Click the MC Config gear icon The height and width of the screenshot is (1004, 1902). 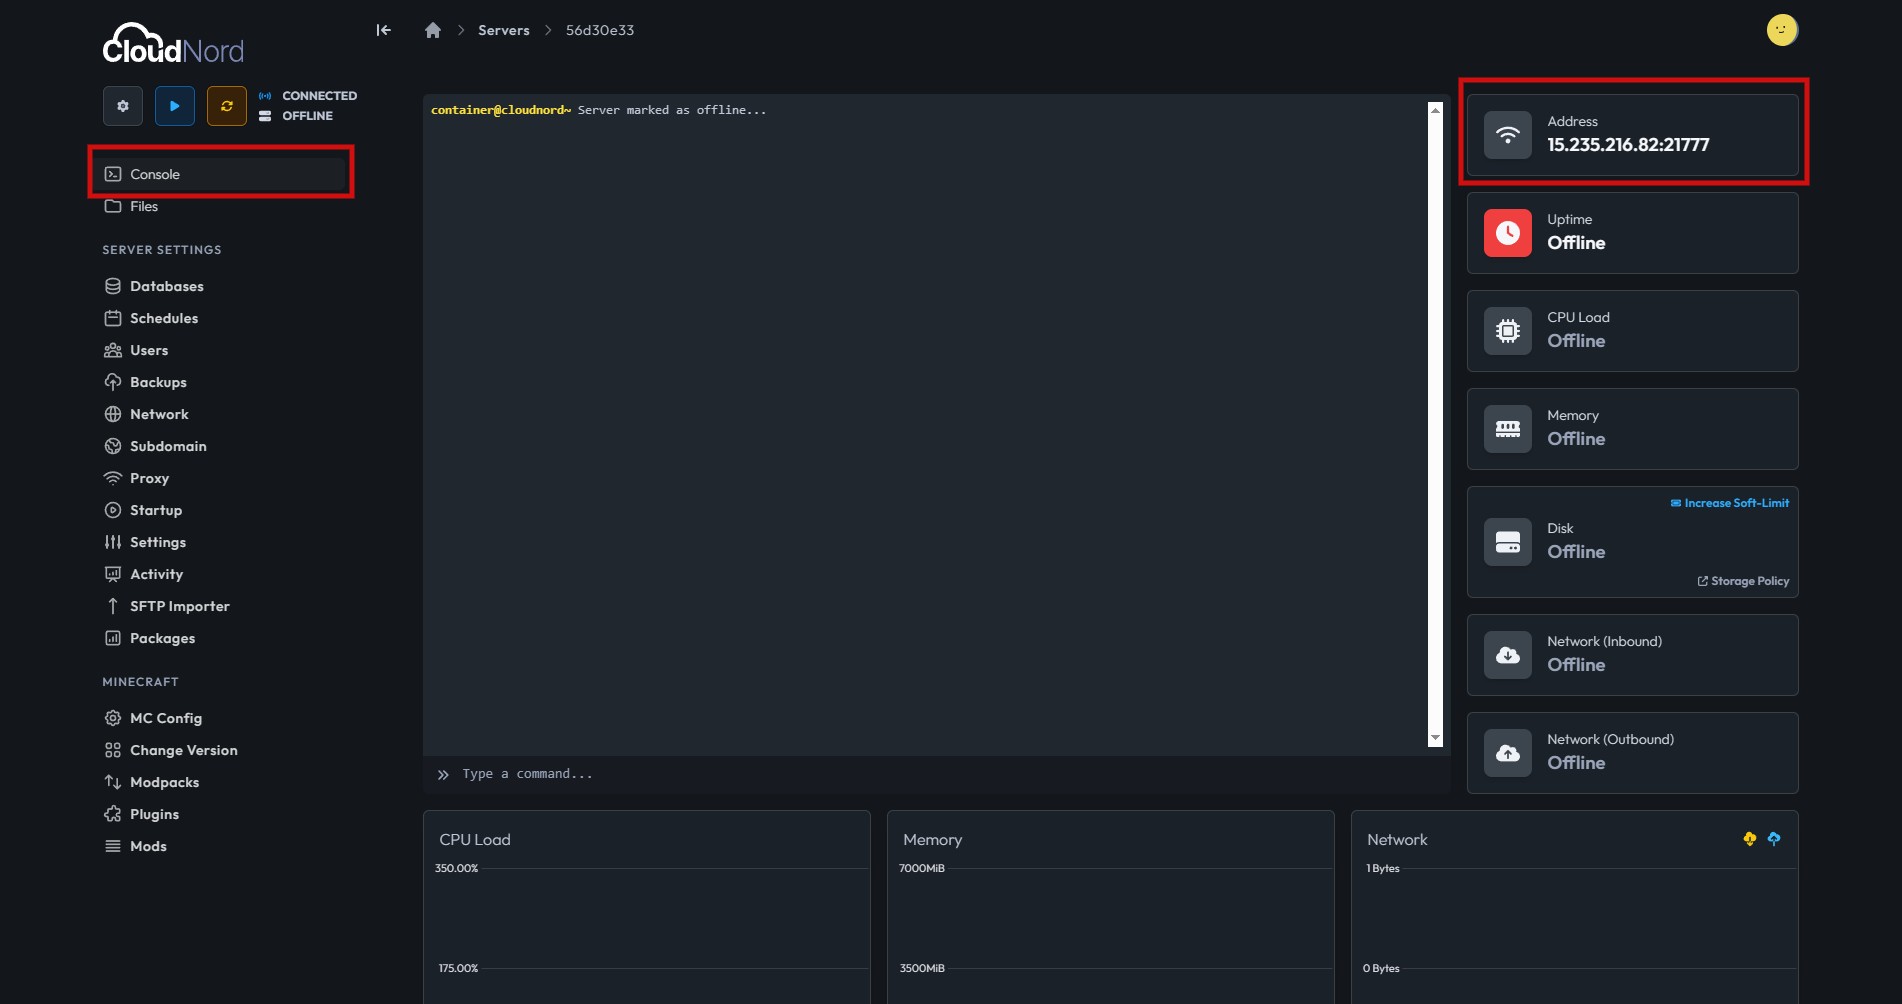tap(113, 718)
